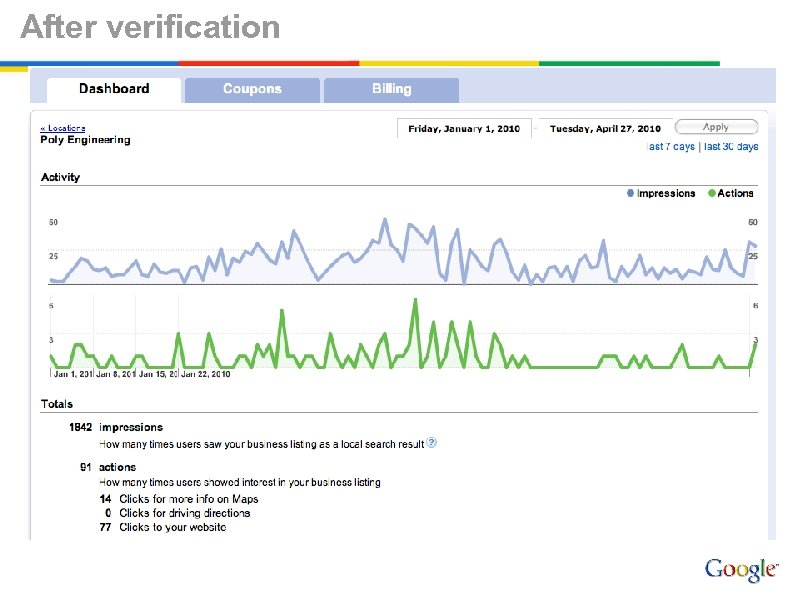Switch to the Dashboard tab
Image resolution: width=800 pixels, height=600 pixels.
coord(114,89)
